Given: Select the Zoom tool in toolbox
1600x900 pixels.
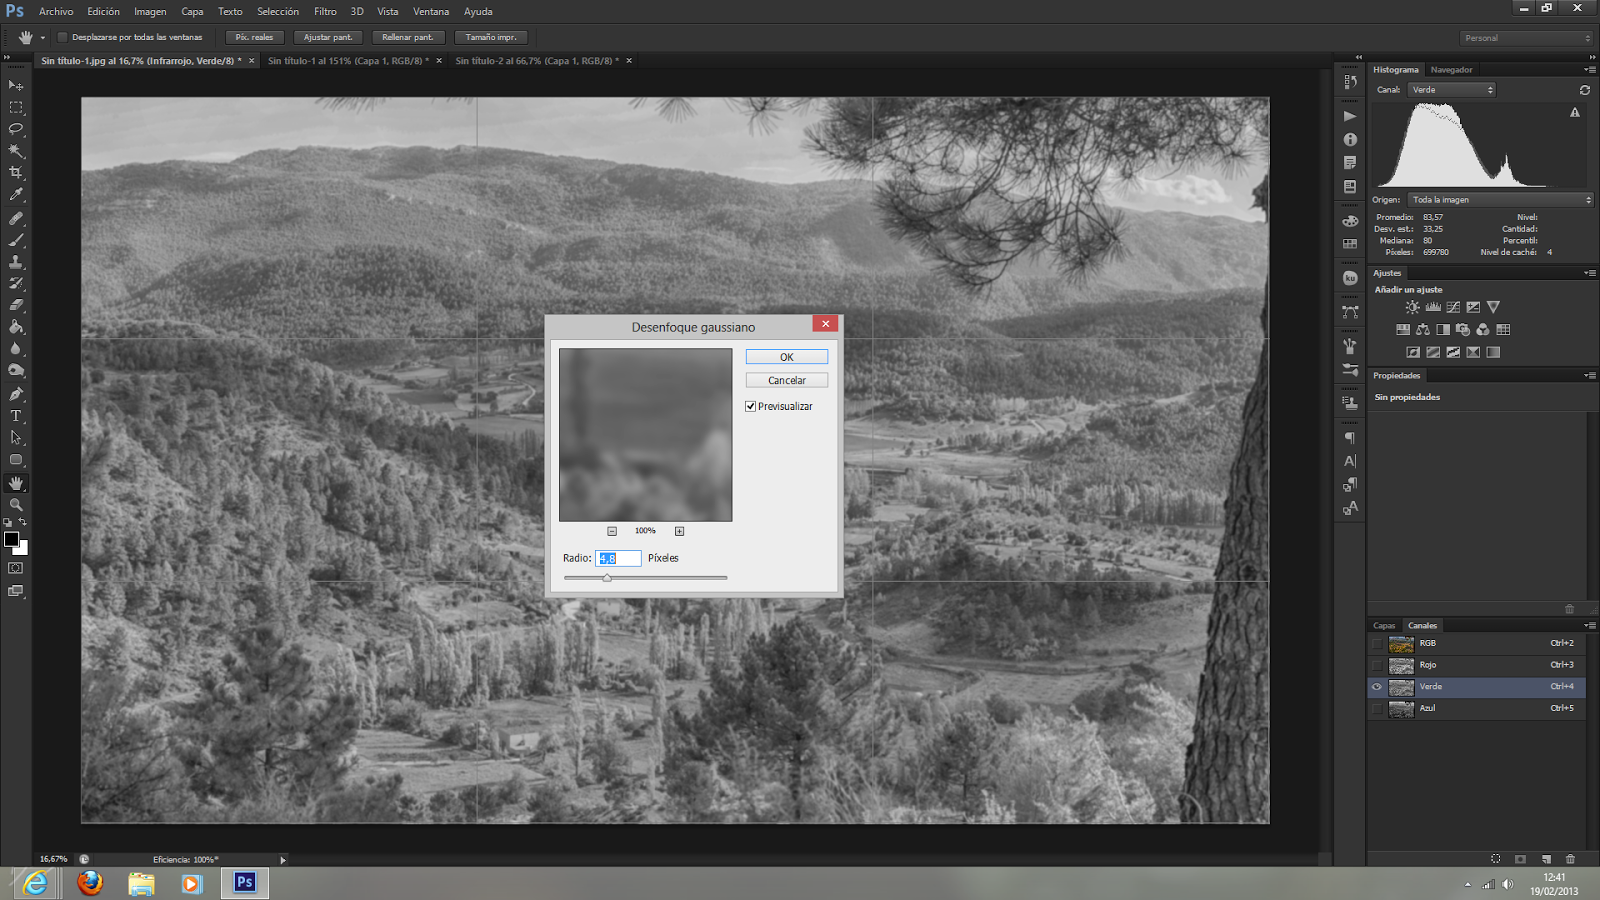Looking at the screenshot, I should 16,505.
